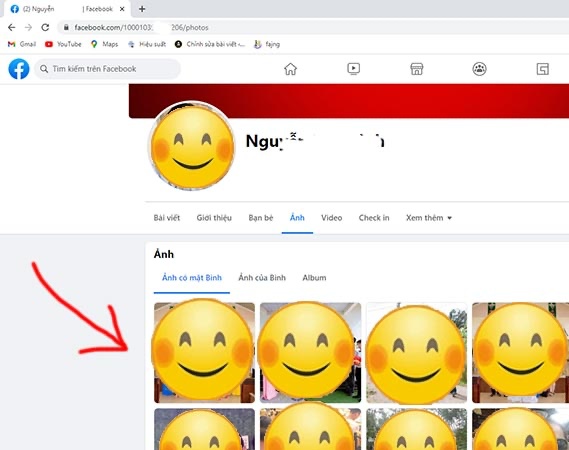This screenshot has width=569, height=450.
Task: Click the profile name heading
Action: click(x=315, y=141)
